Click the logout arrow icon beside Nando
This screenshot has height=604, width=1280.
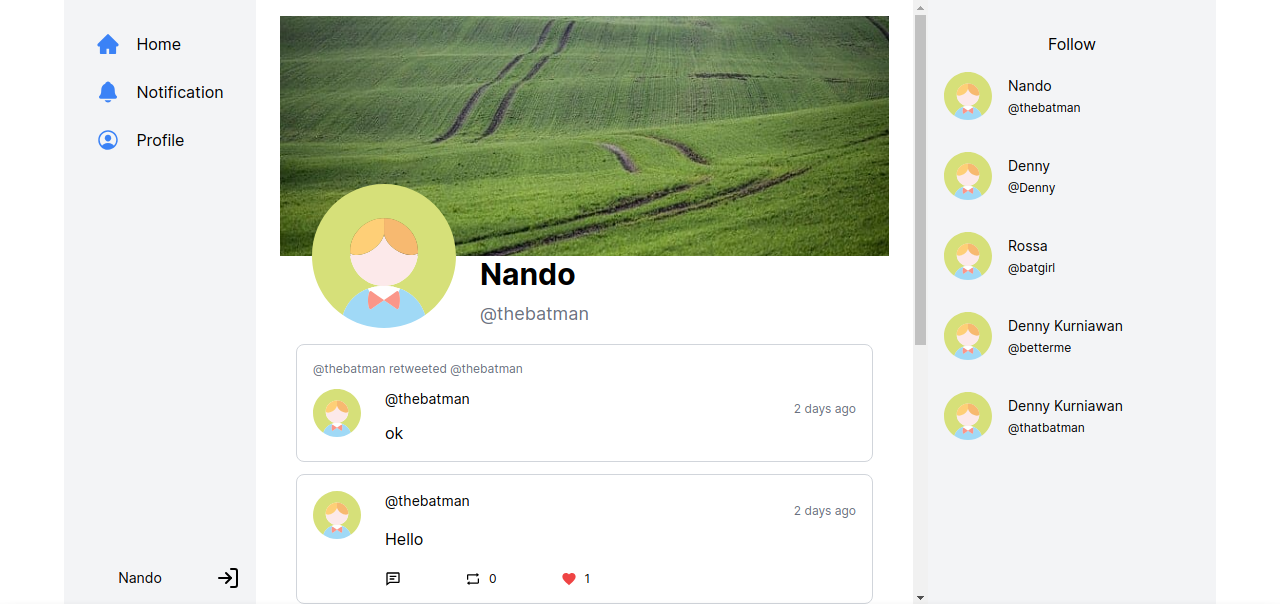(x=228, y=578)
